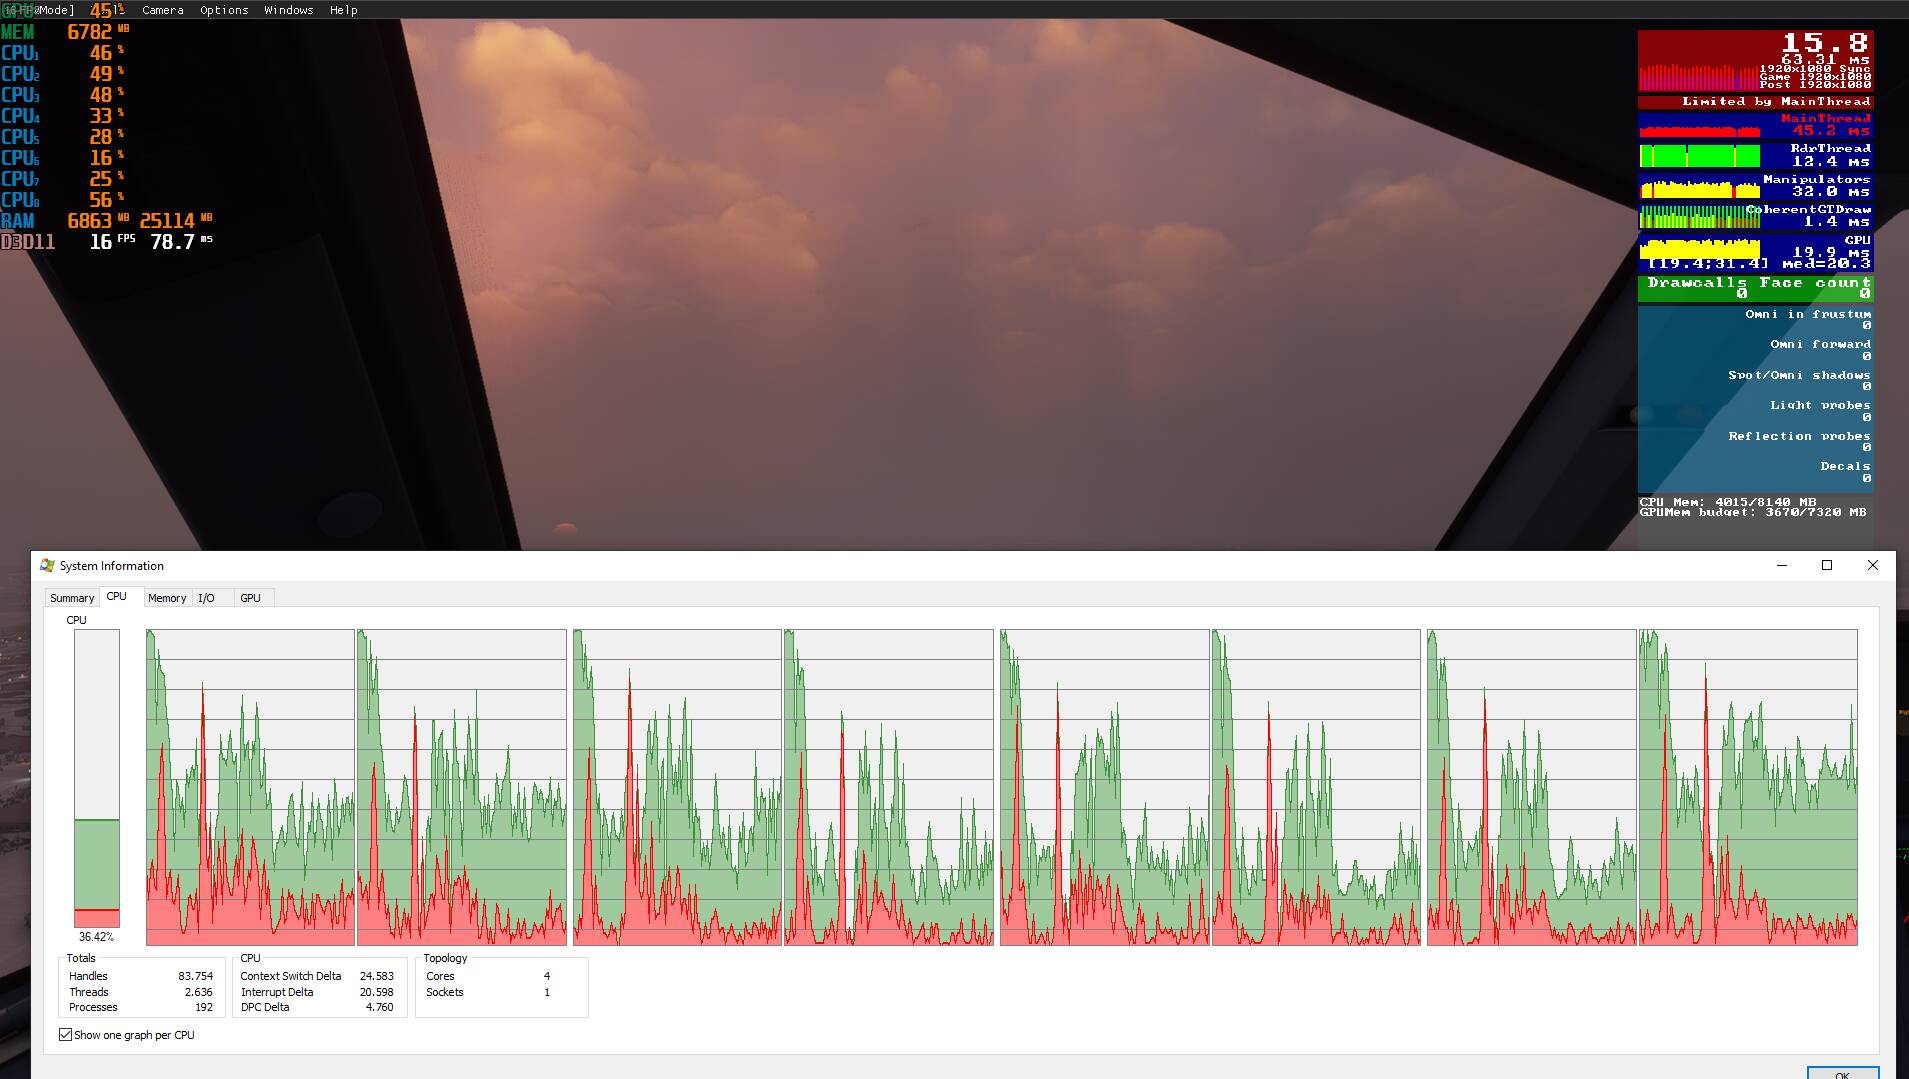The height and width of the screenshot is (1079, 1909).
Task: Click the overall CPU usage bar meter
Action: pyautogui.click(x=97, y=778)
